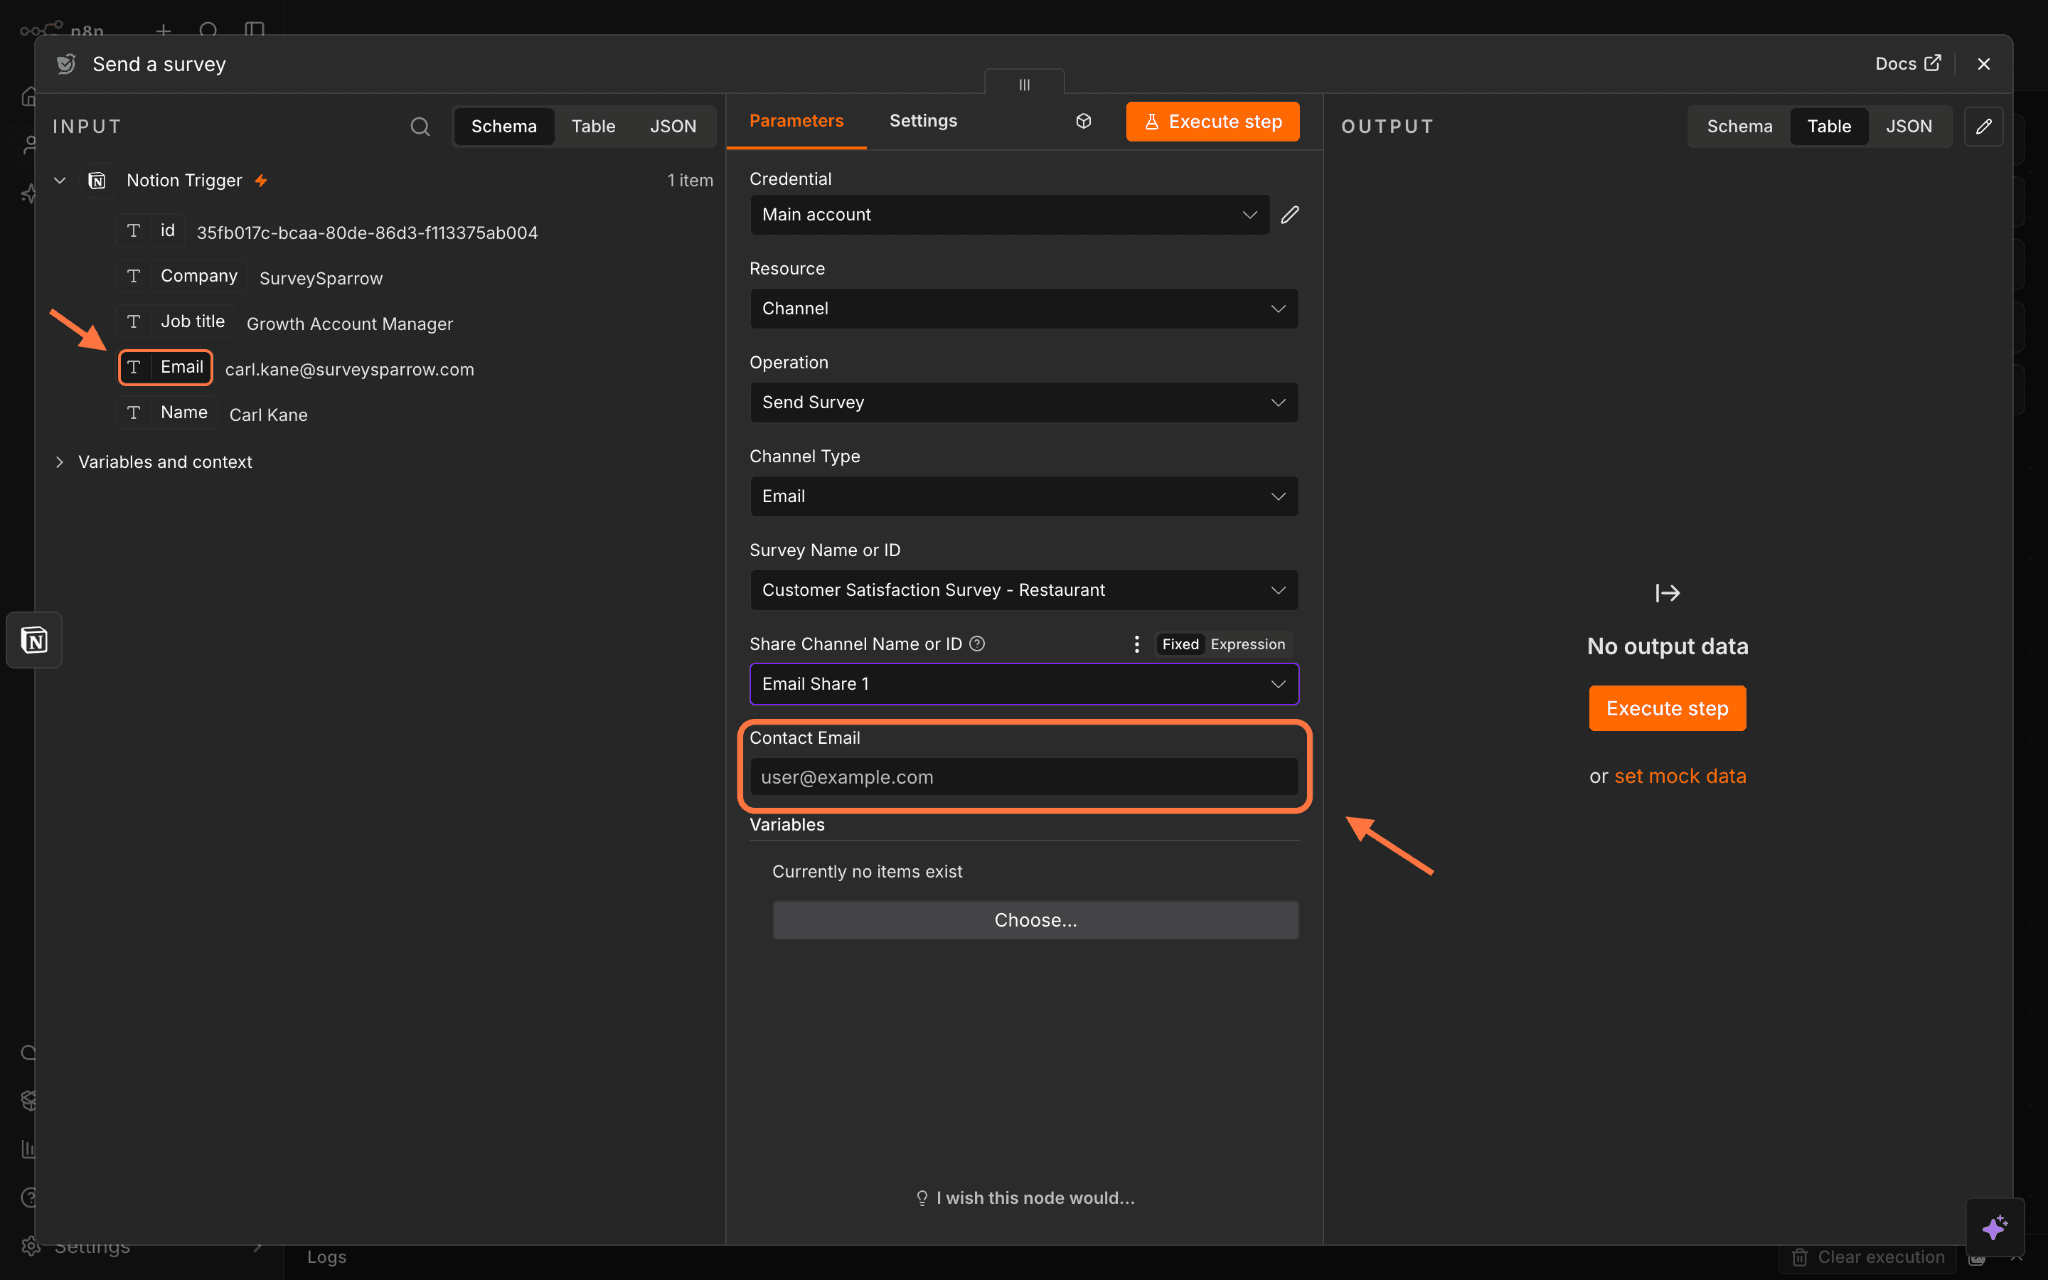Open the Share Channel dropdown showing Email Share 1
This screenshot has width=2048, height=1280.
[1024, 685]
